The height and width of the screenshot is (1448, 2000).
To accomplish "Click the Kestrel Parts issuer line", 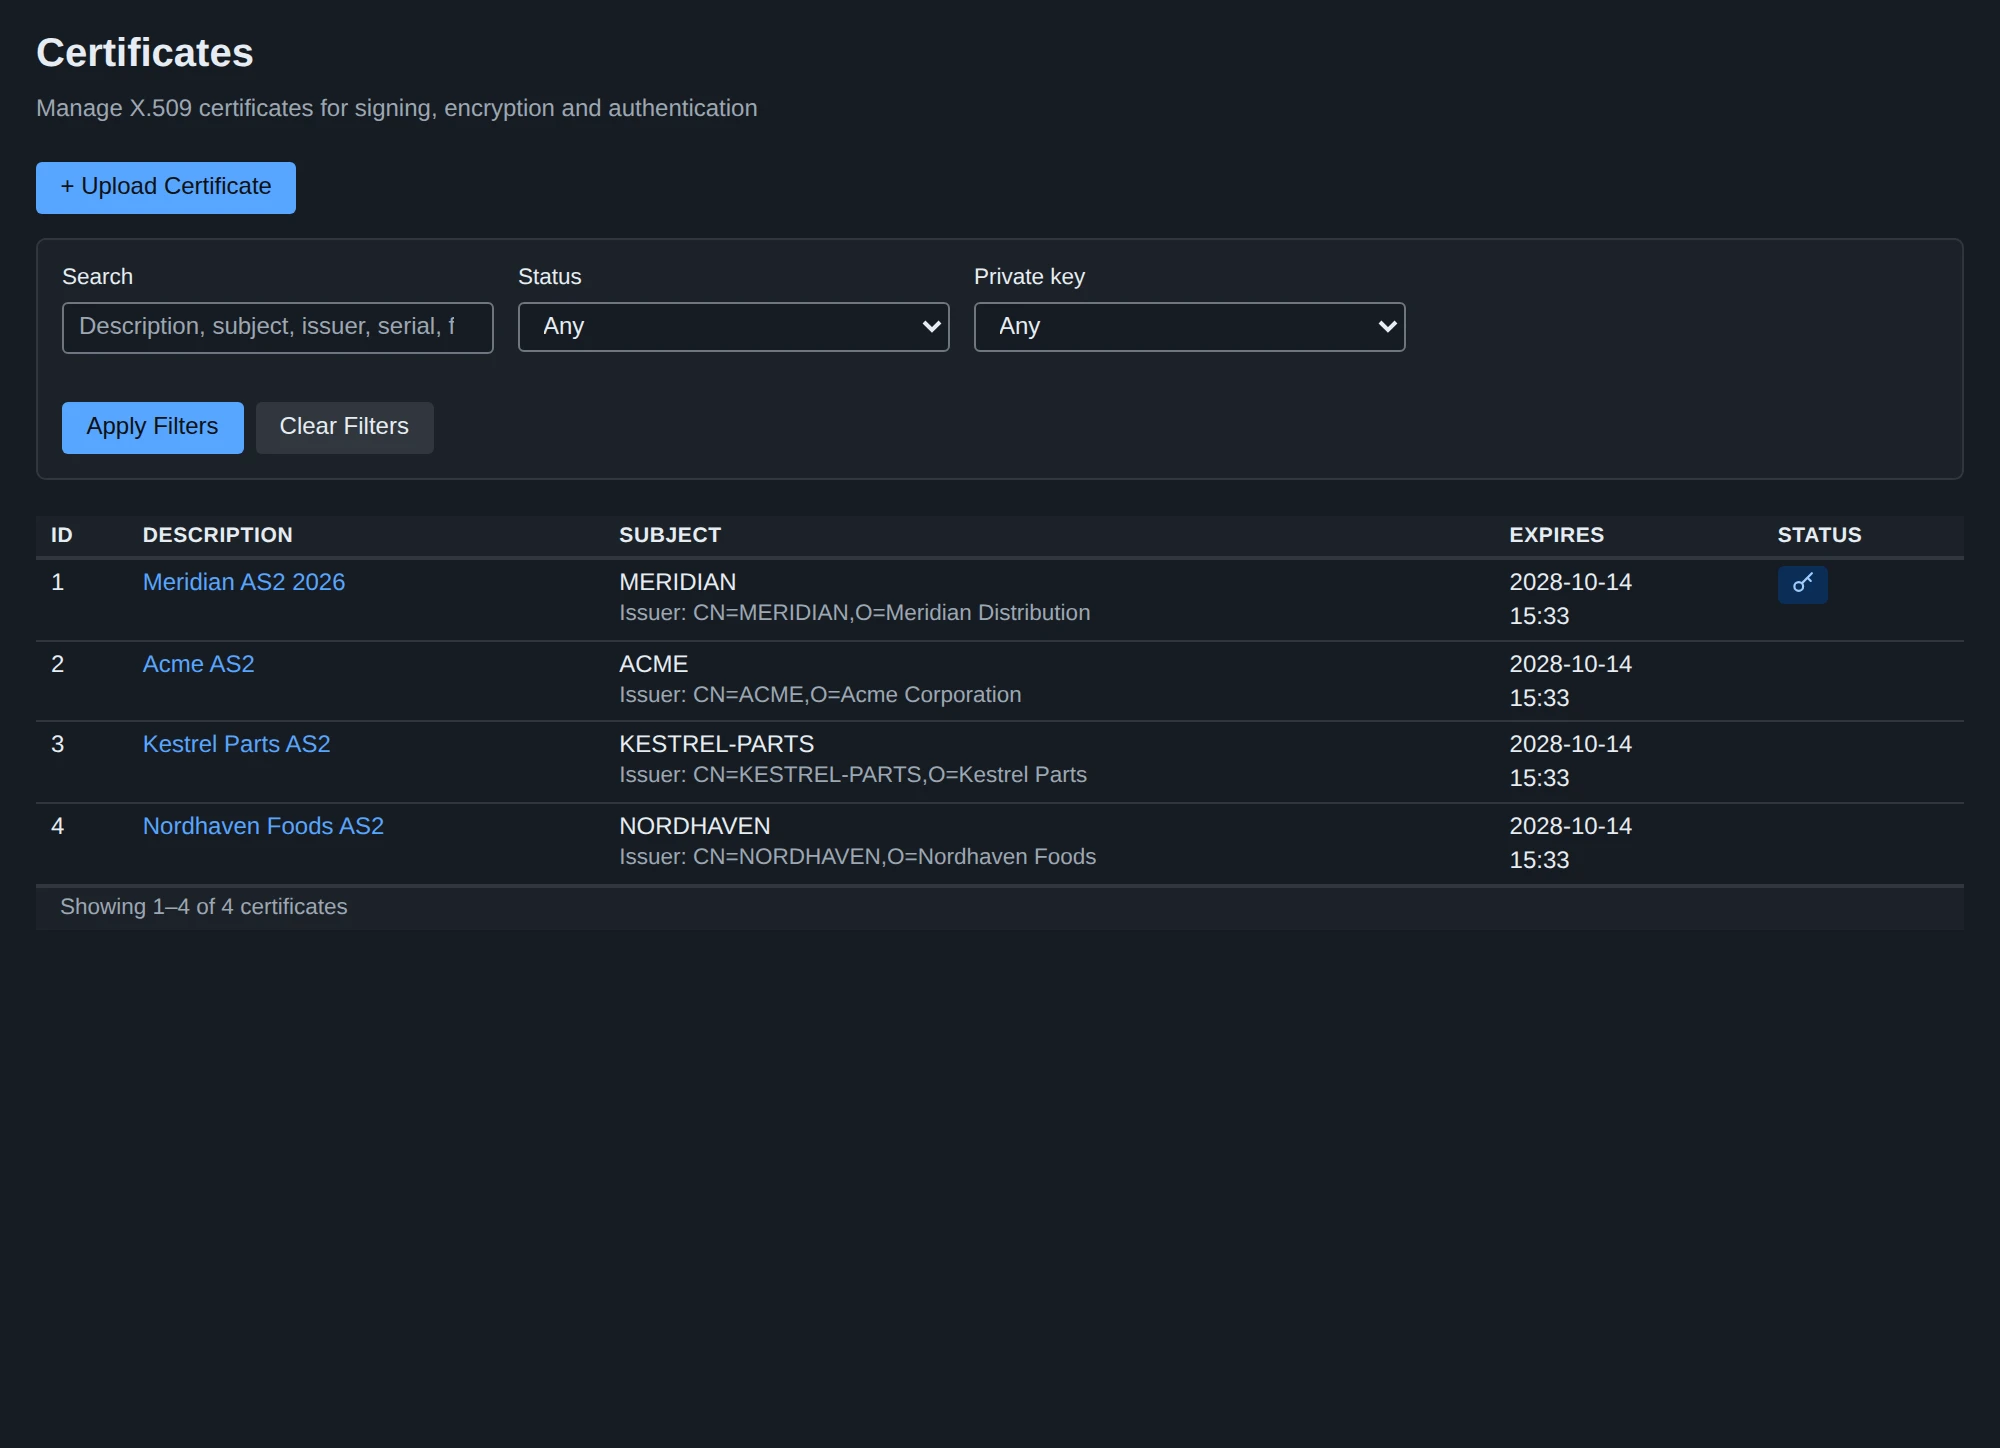I will (852, 775).
